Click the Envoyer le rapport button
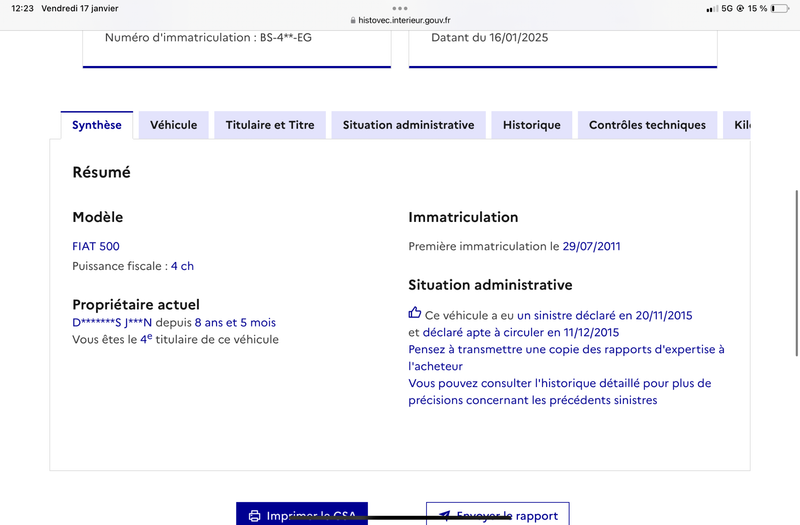 [x=497, y=514]
